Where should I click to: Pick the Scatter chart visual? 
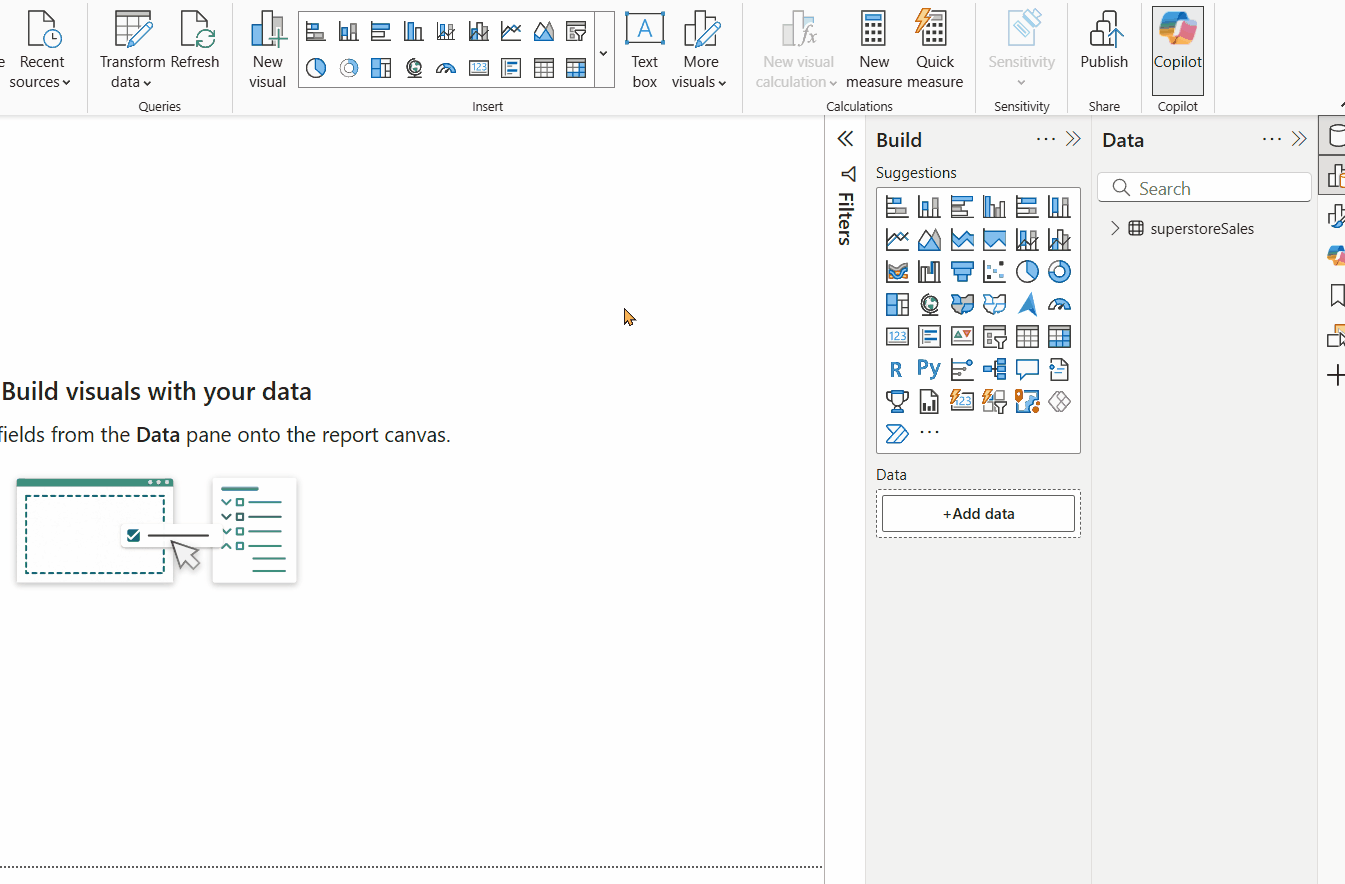tap(994, 271)
